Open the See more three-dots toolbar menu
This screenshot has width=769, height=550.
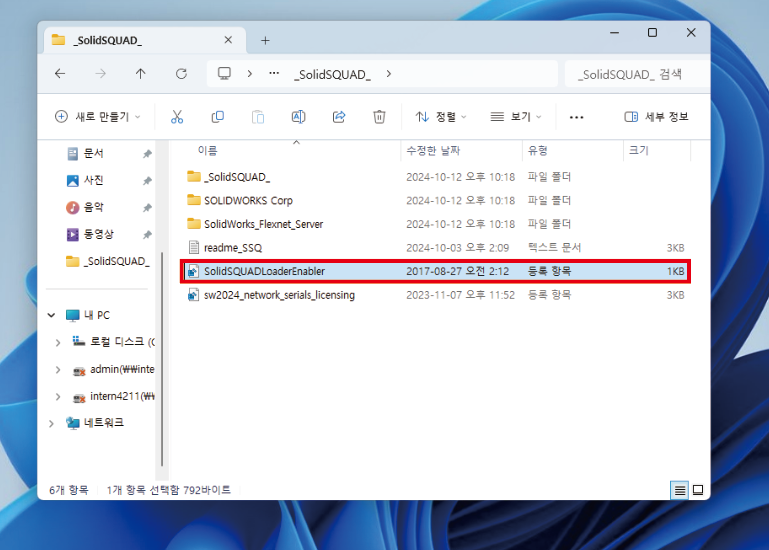pyautogui.click(x=576, y=117)
